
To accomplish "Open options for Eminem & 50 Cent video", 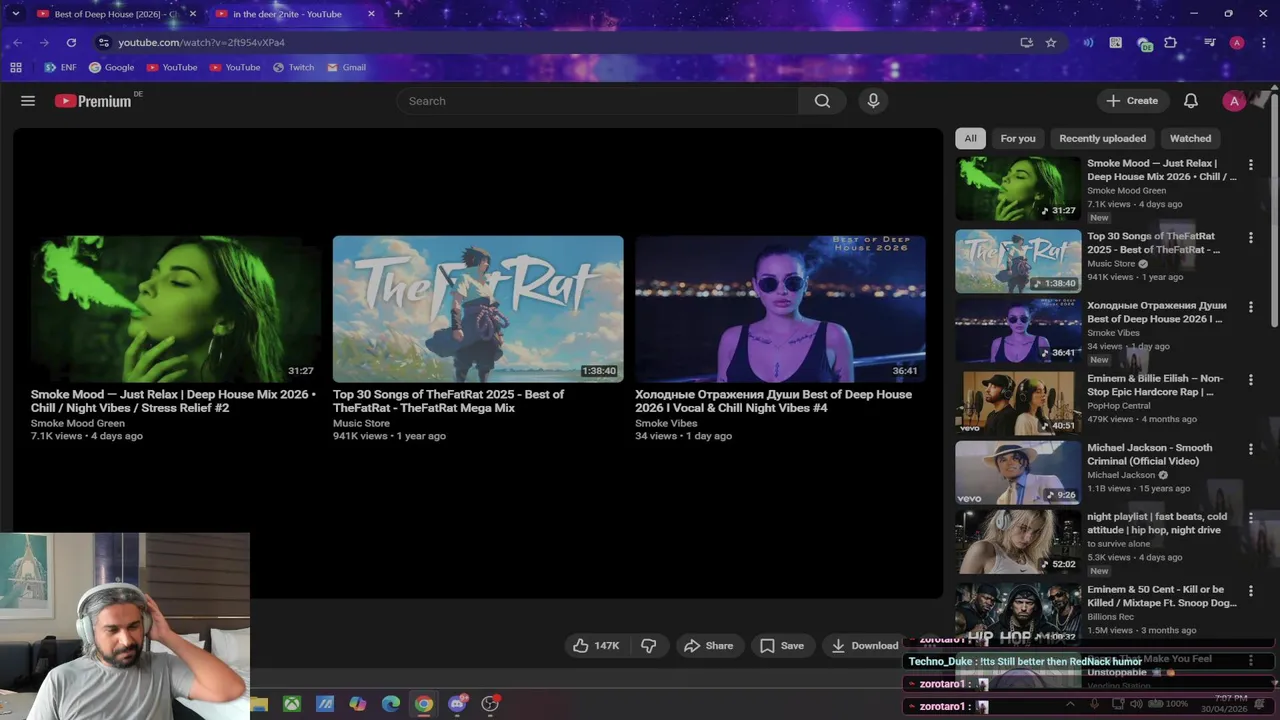I will [x=1250, y=590].
